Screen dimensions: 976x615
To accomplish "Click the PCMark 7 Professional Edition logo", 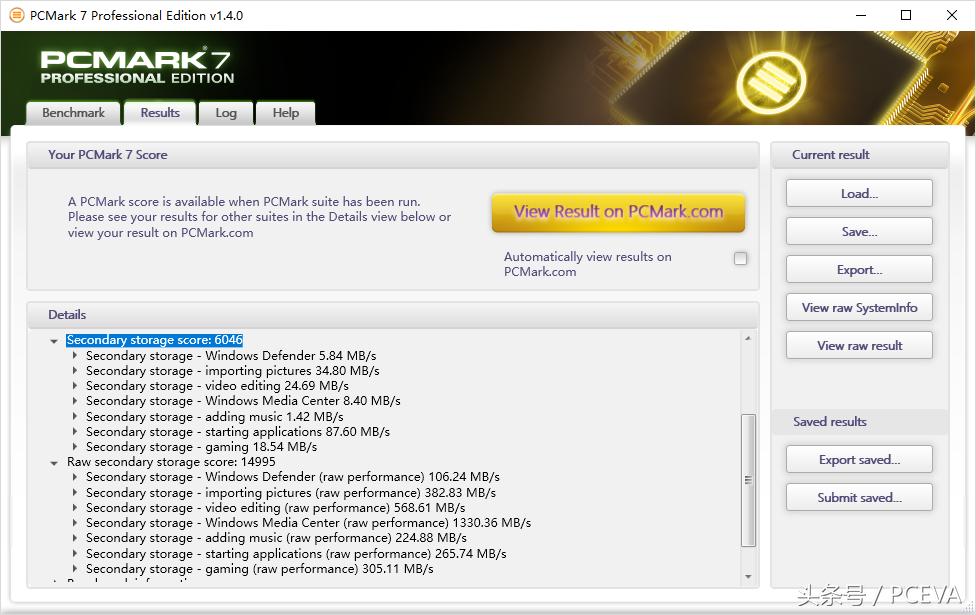I will 137,67.
